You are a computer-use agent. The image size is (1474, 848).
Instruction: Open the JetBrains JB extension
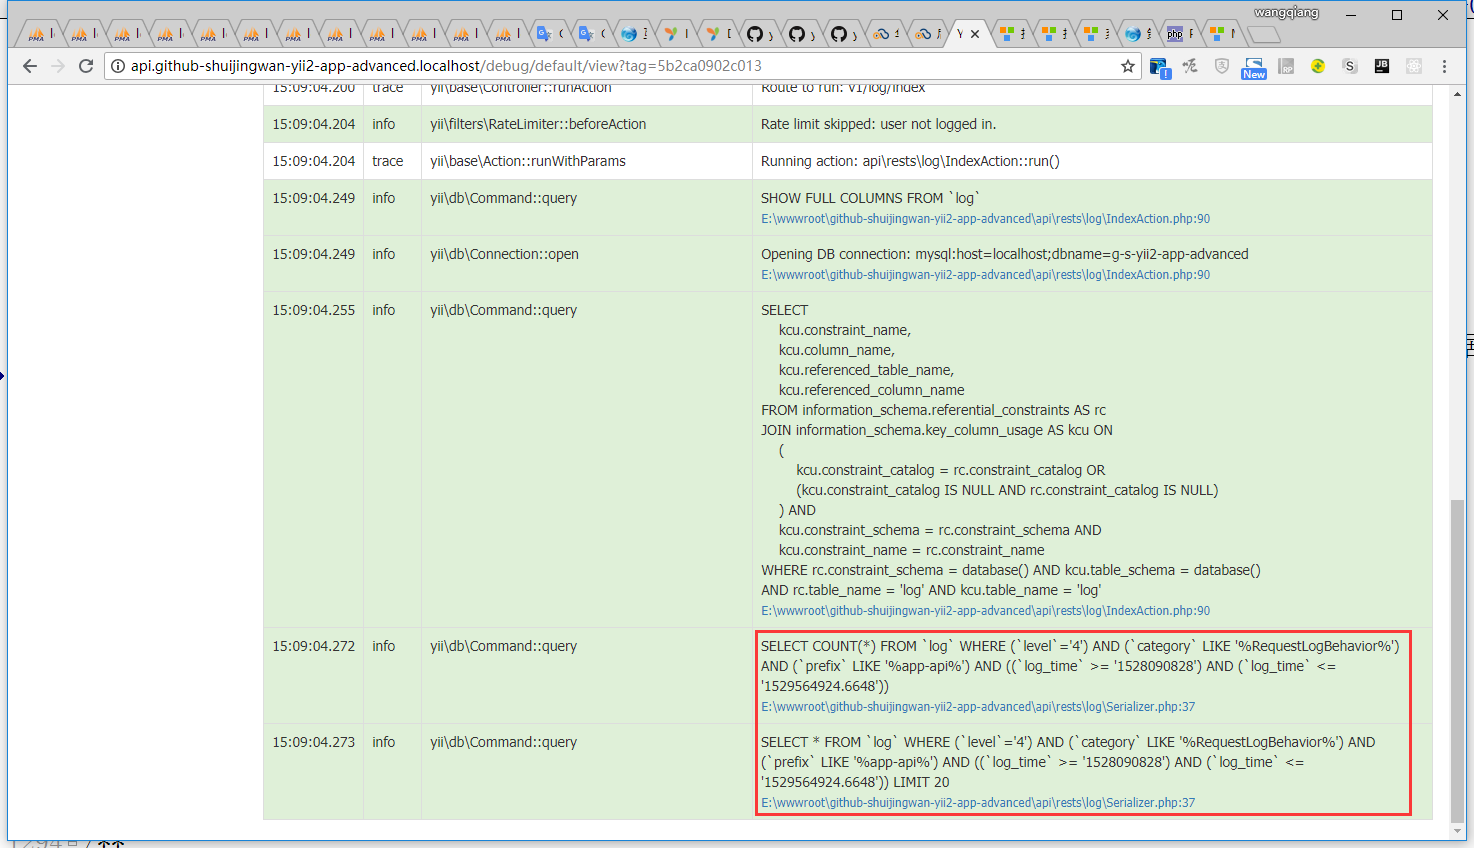pos(1382,66)
